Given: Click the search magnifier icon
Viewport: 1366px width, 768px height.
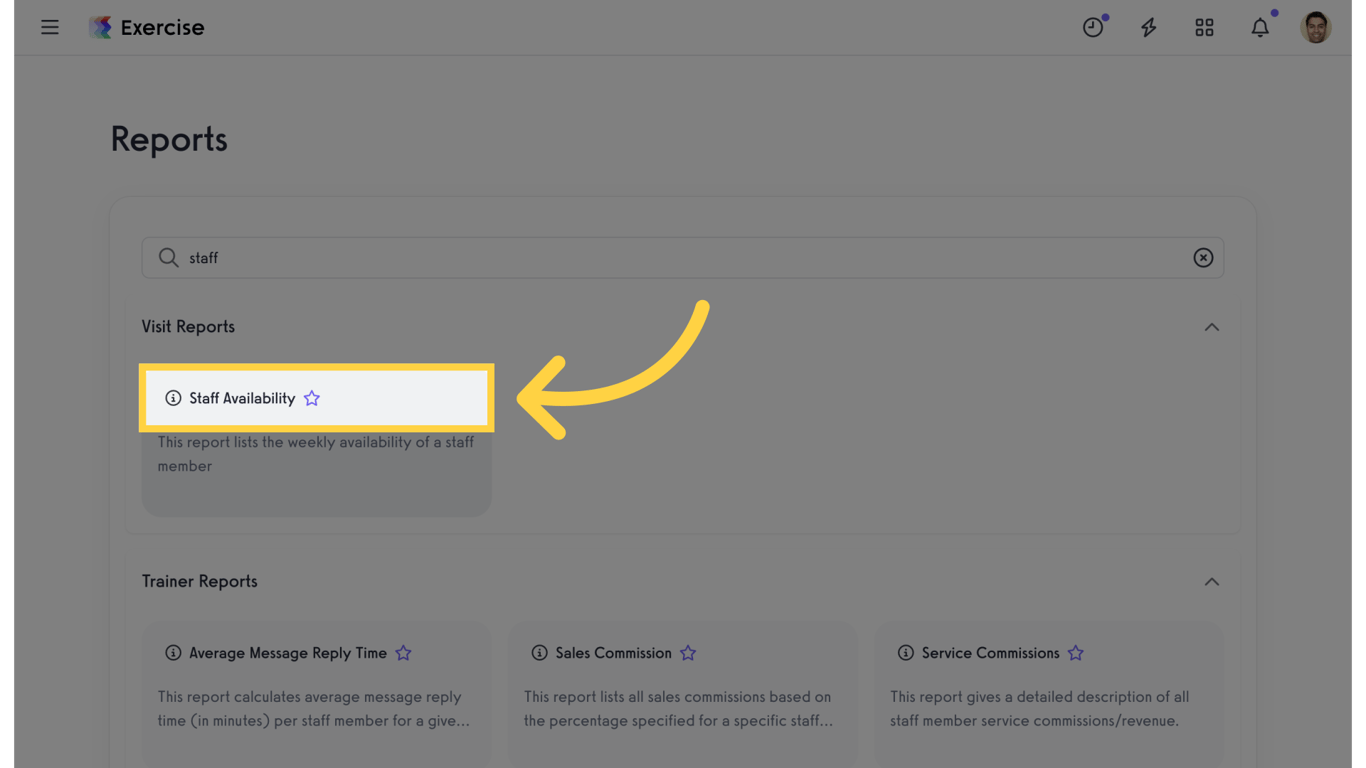Looking at the screenshot, I should tap(168, 258).
